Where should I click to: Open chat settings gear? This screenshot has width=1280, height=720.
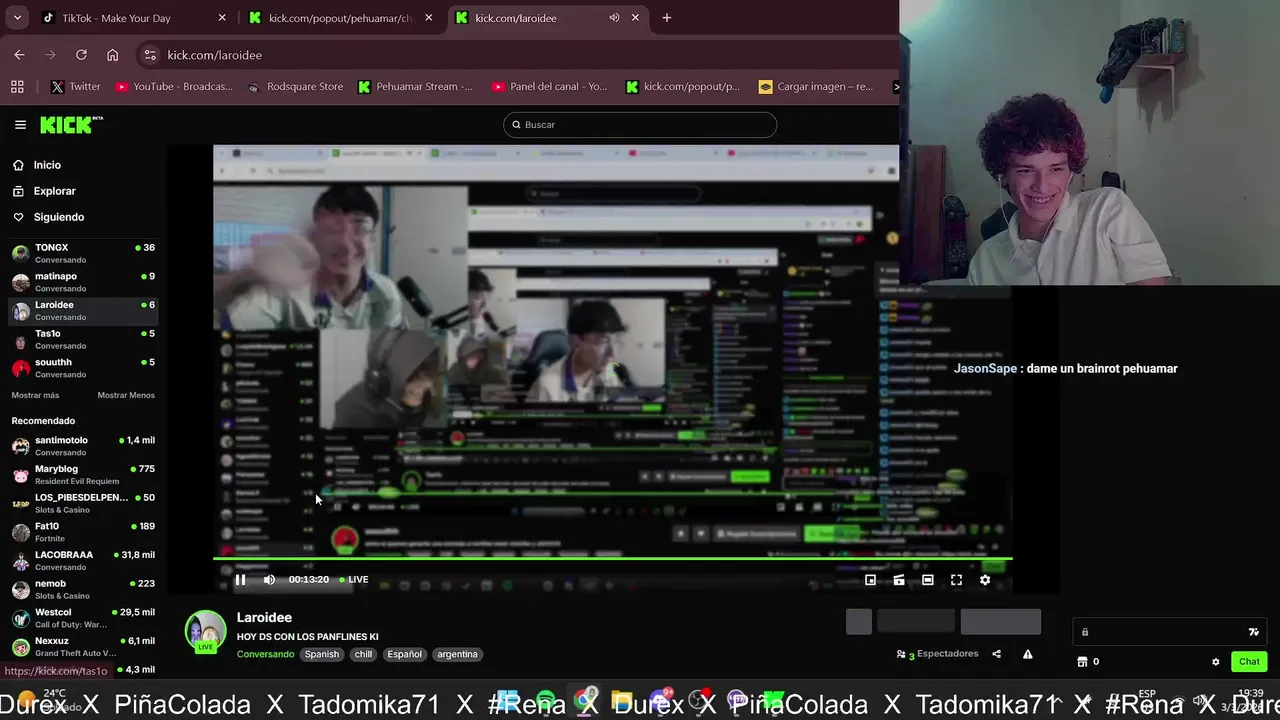[x=1216, y=662]
